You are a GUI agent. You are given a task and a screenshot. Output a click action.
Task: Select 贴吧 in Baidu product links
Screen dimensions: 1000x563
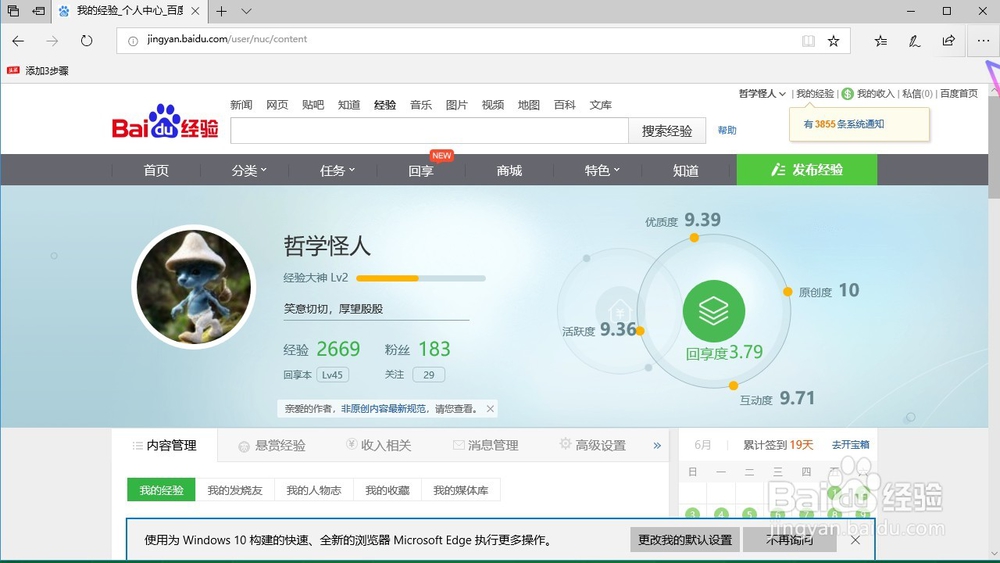312,105
